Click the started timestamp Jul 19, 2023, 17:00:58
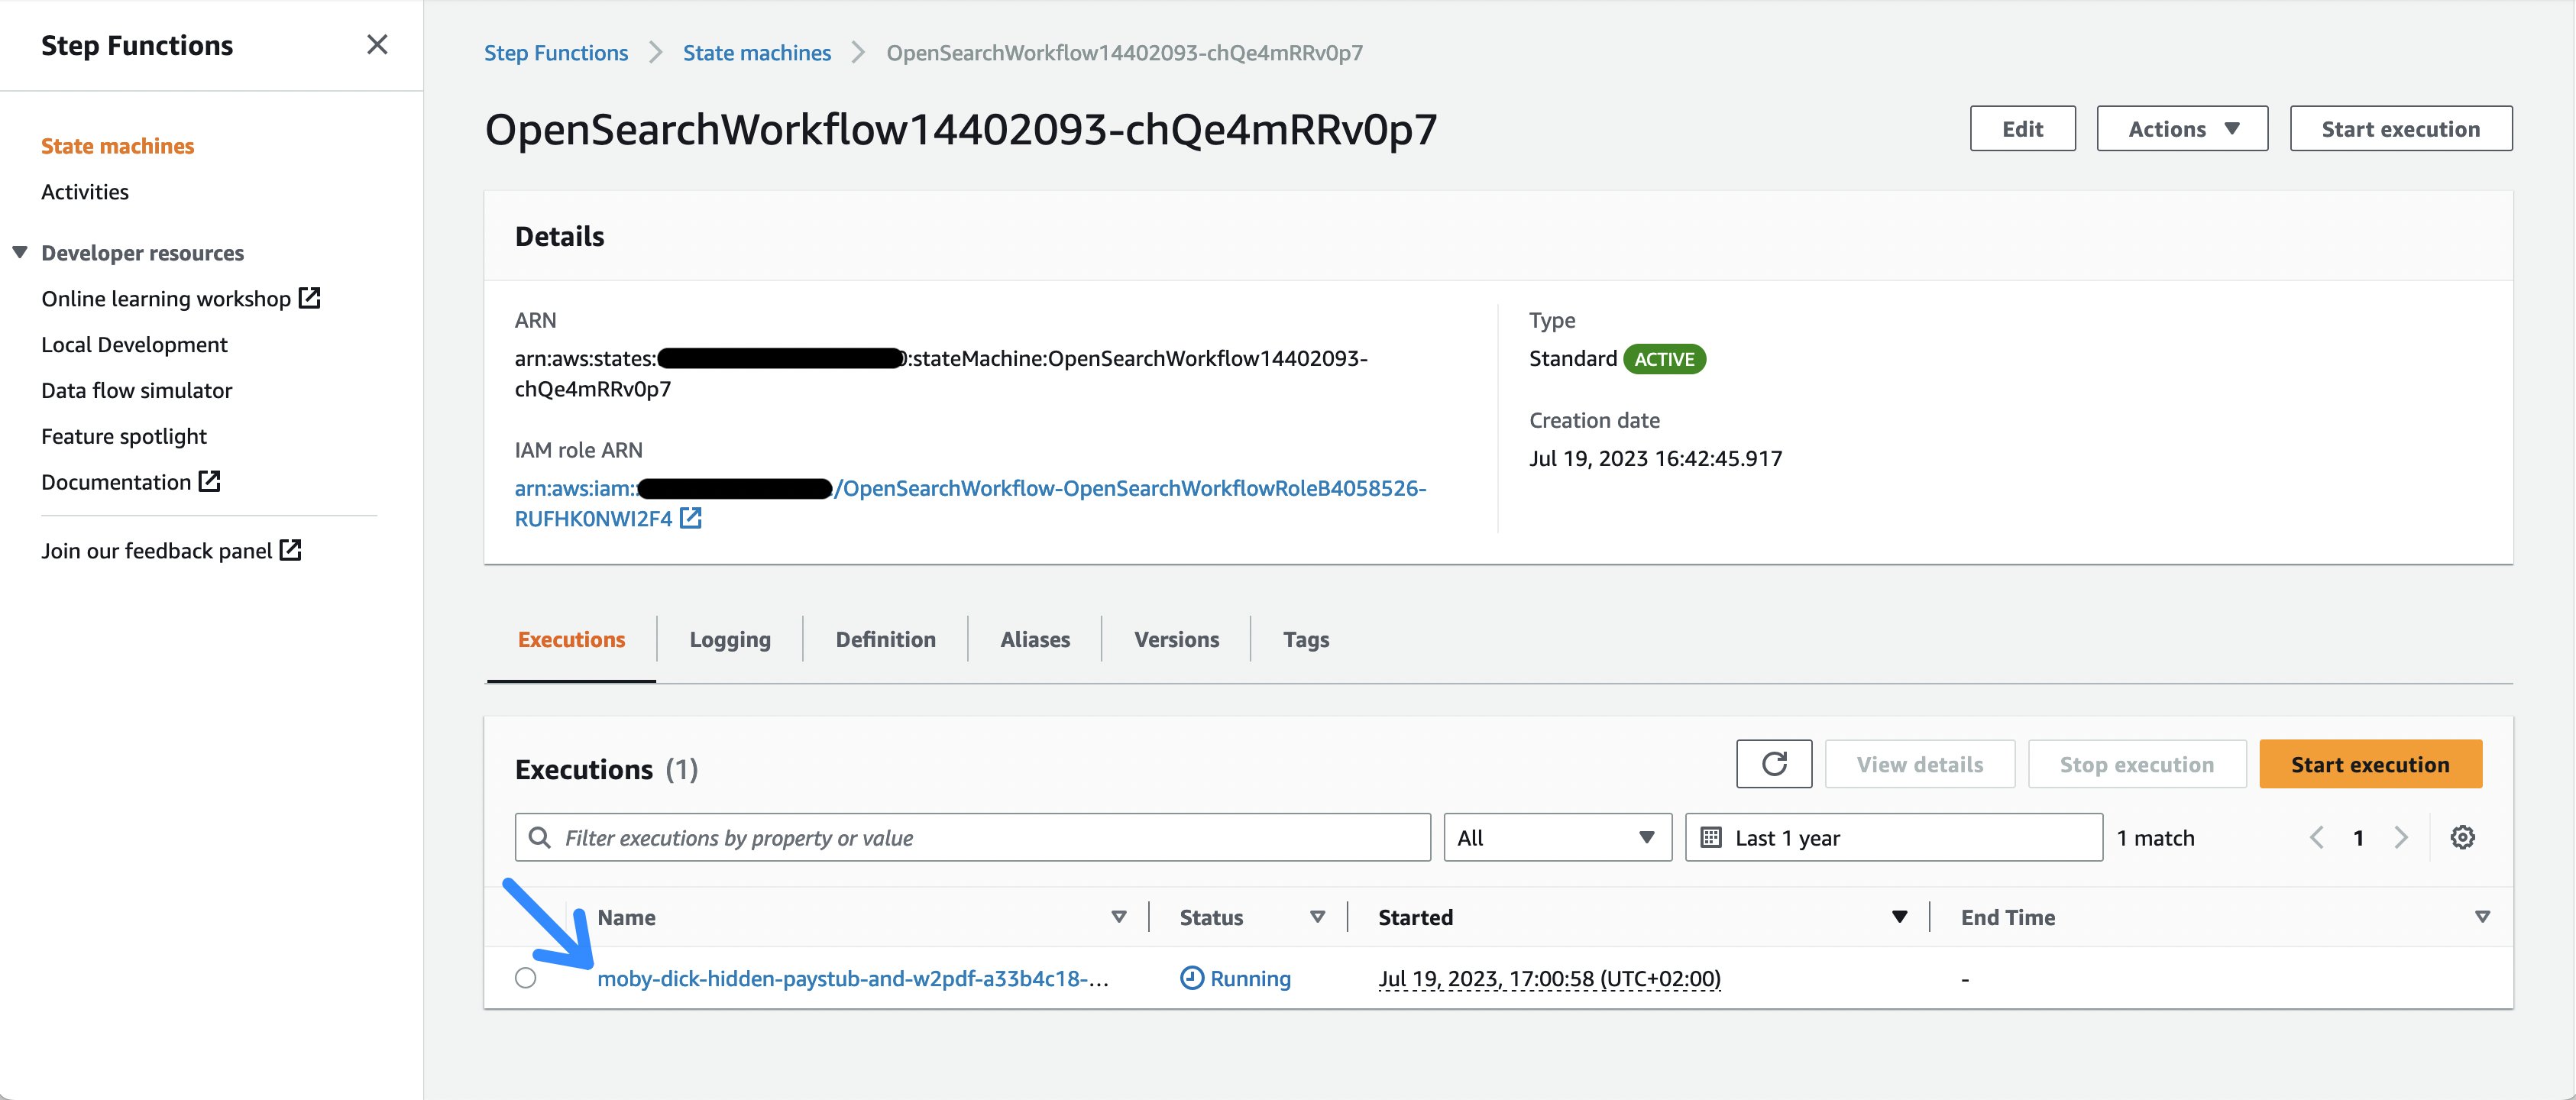Viewport: 2576px width, 1100px height. [x=1549, y=979]
